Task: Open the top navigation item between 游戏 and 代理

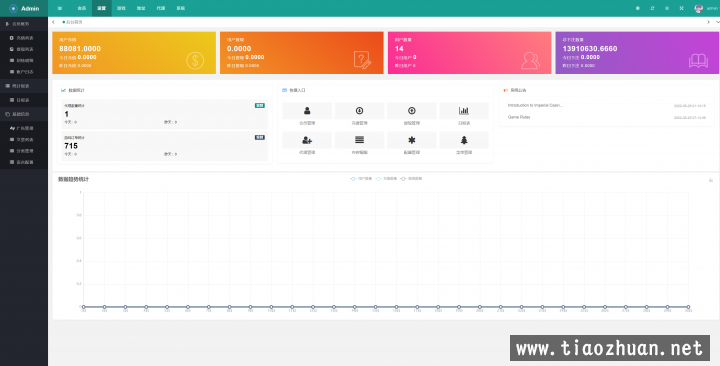Action: click(x=141, y=8)
